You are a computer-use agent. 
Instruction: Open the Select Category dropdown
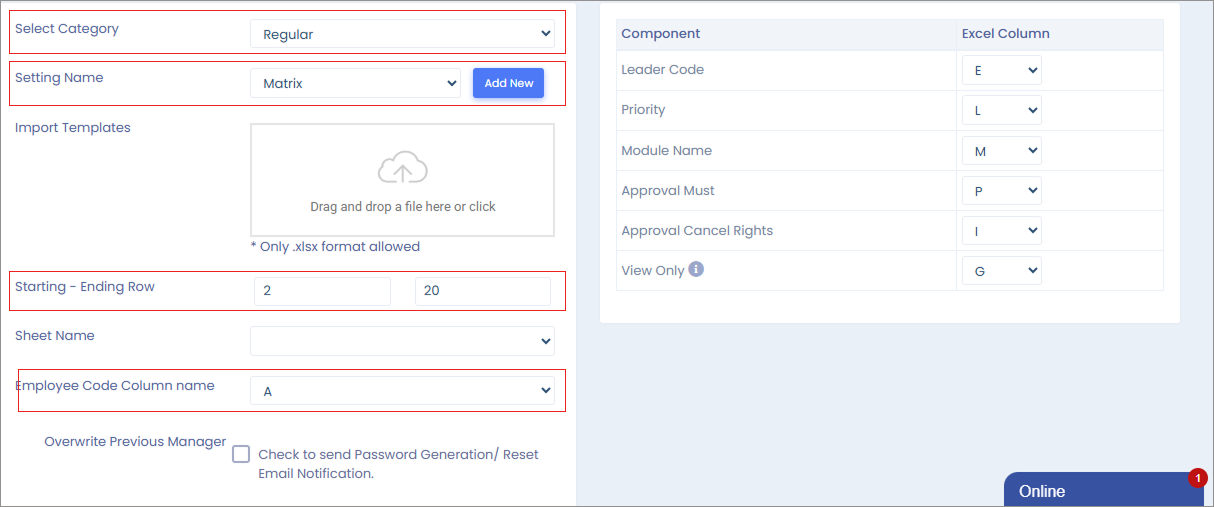(x=402, y=34)
